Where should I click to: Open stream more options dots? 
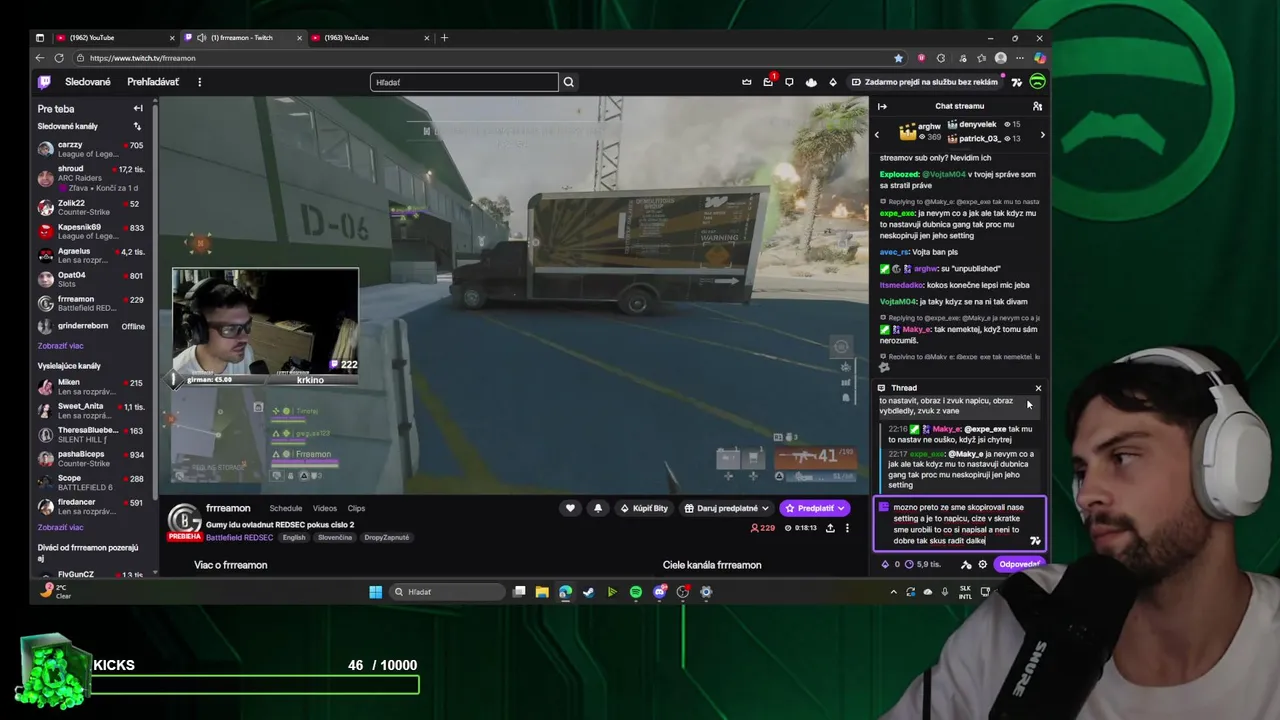pyautogui.click(x=847, y=528)
